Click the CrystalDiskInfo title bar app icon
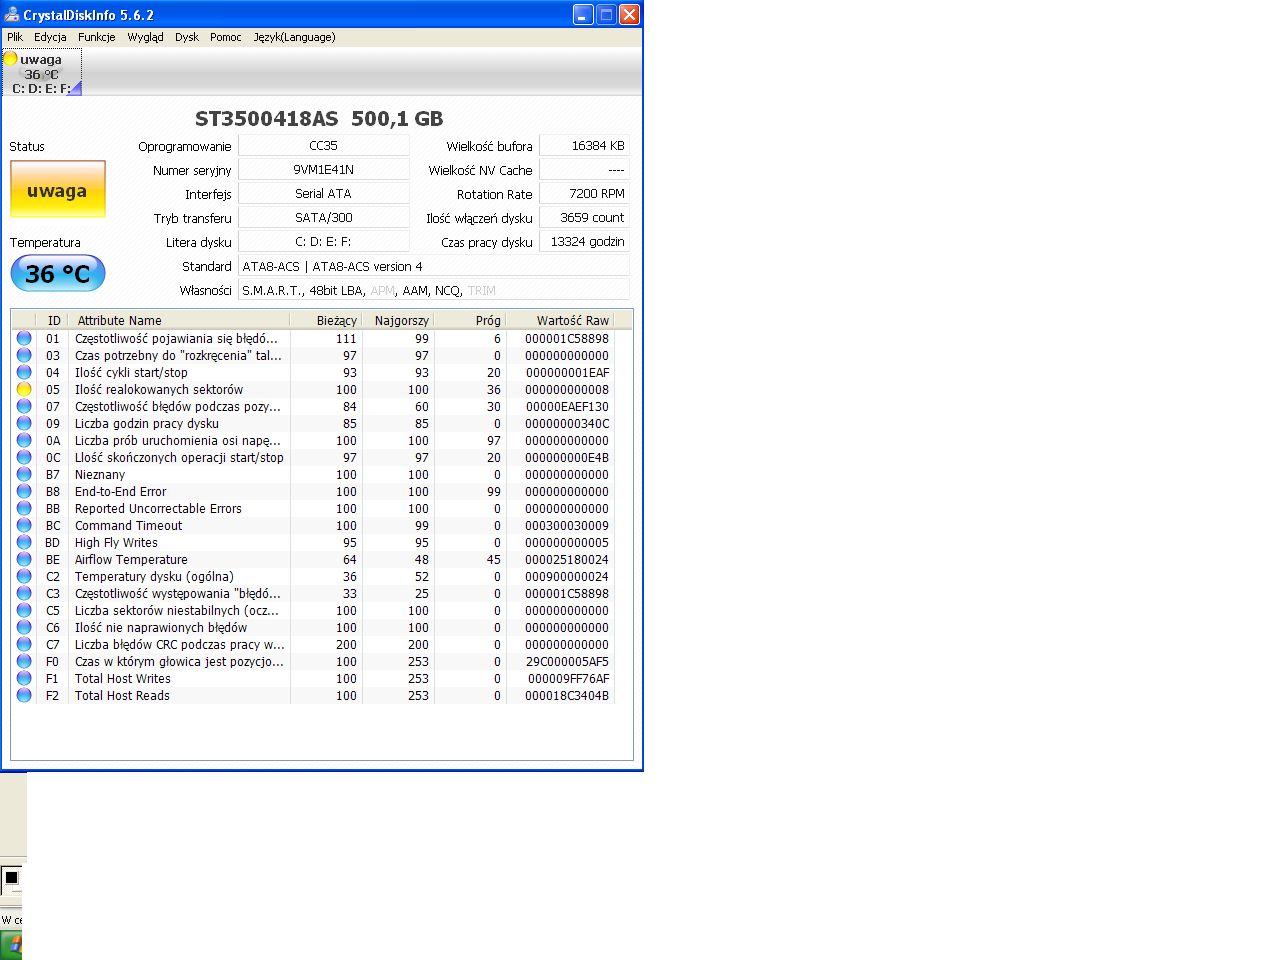 12,14
